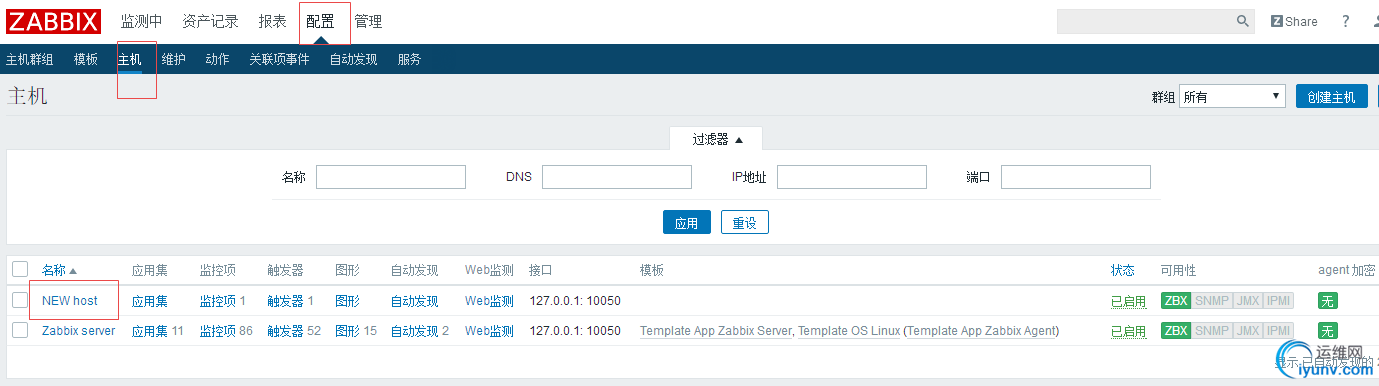Go to 模板 submenu

(x=86, y=59)
